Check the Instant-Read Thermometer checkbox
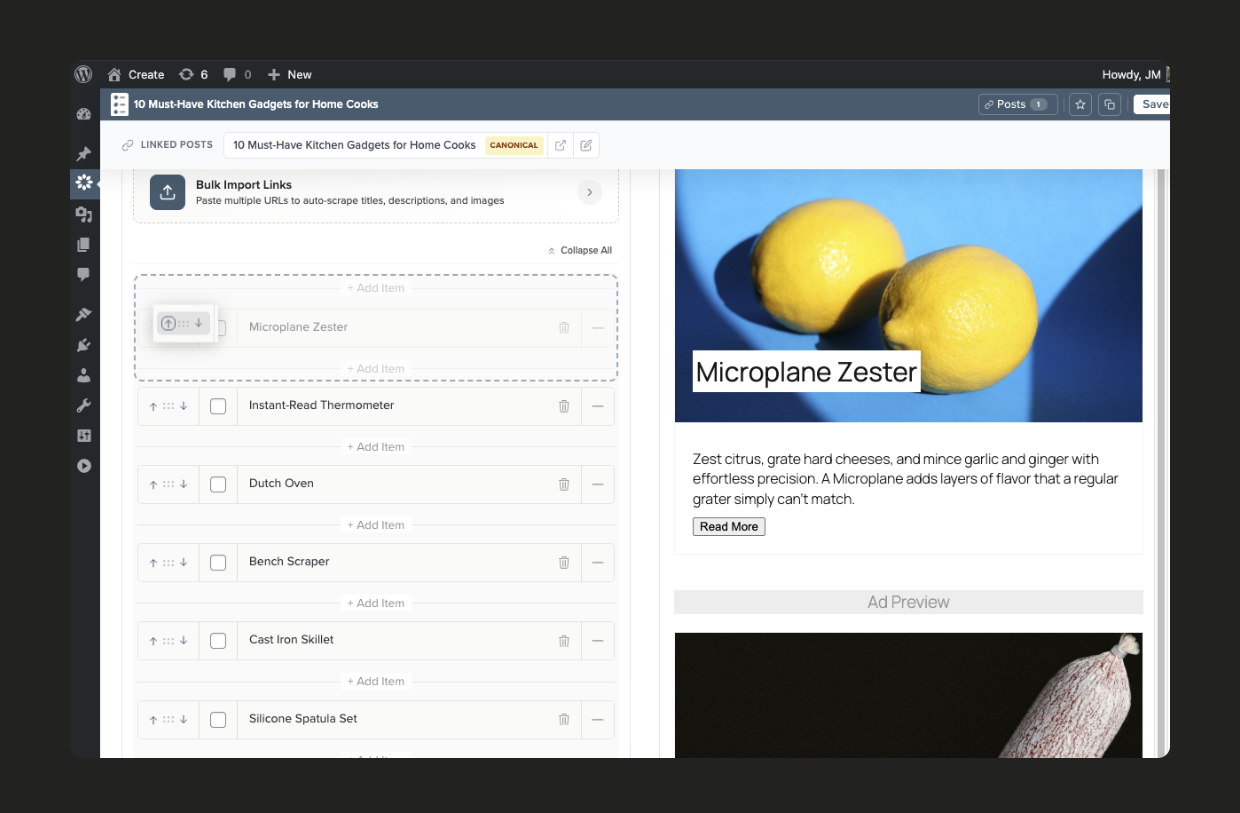This screenshot has width=1240, height=813. [218, 406]
